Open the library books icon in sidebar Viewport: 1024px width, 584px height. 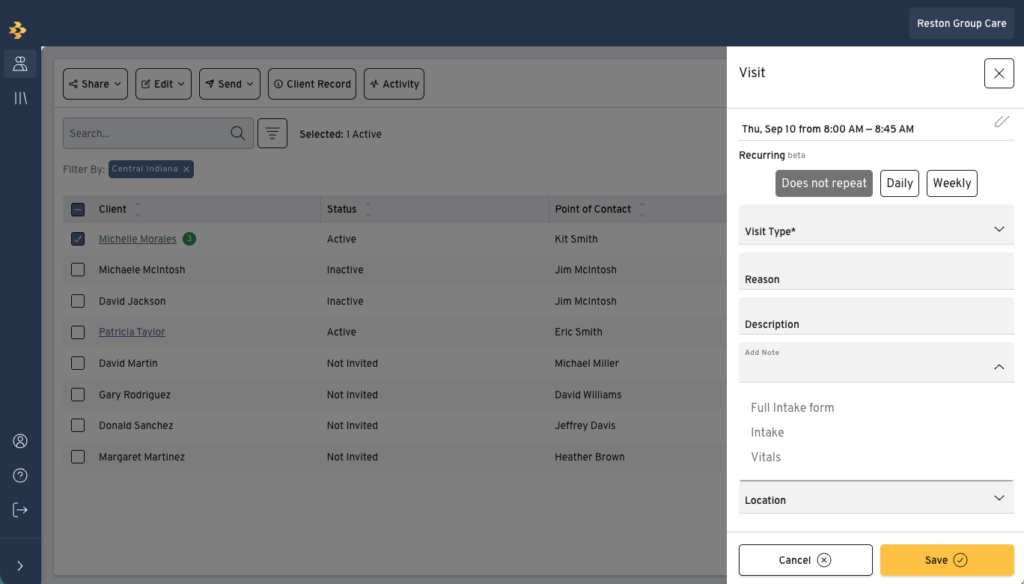coord(20,98)
